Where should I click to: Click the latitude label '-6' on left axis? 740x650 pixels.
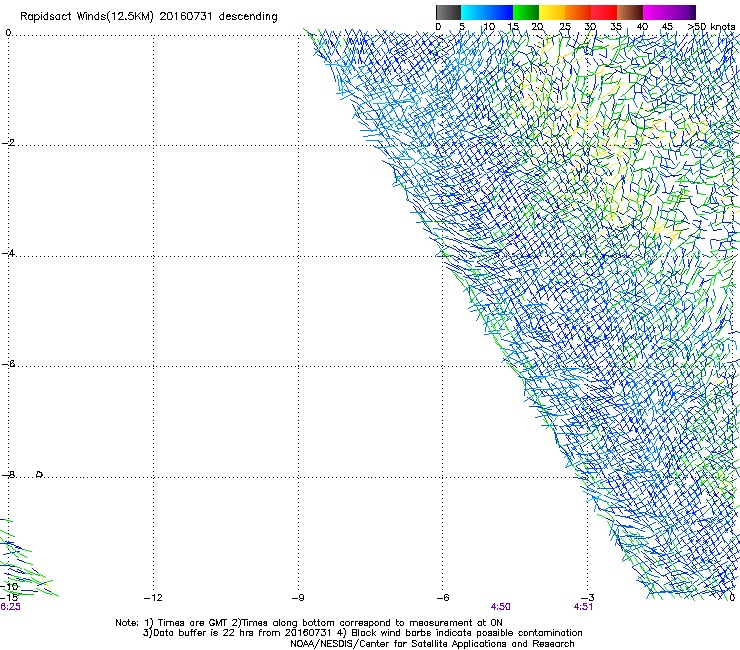click(9, 364)
